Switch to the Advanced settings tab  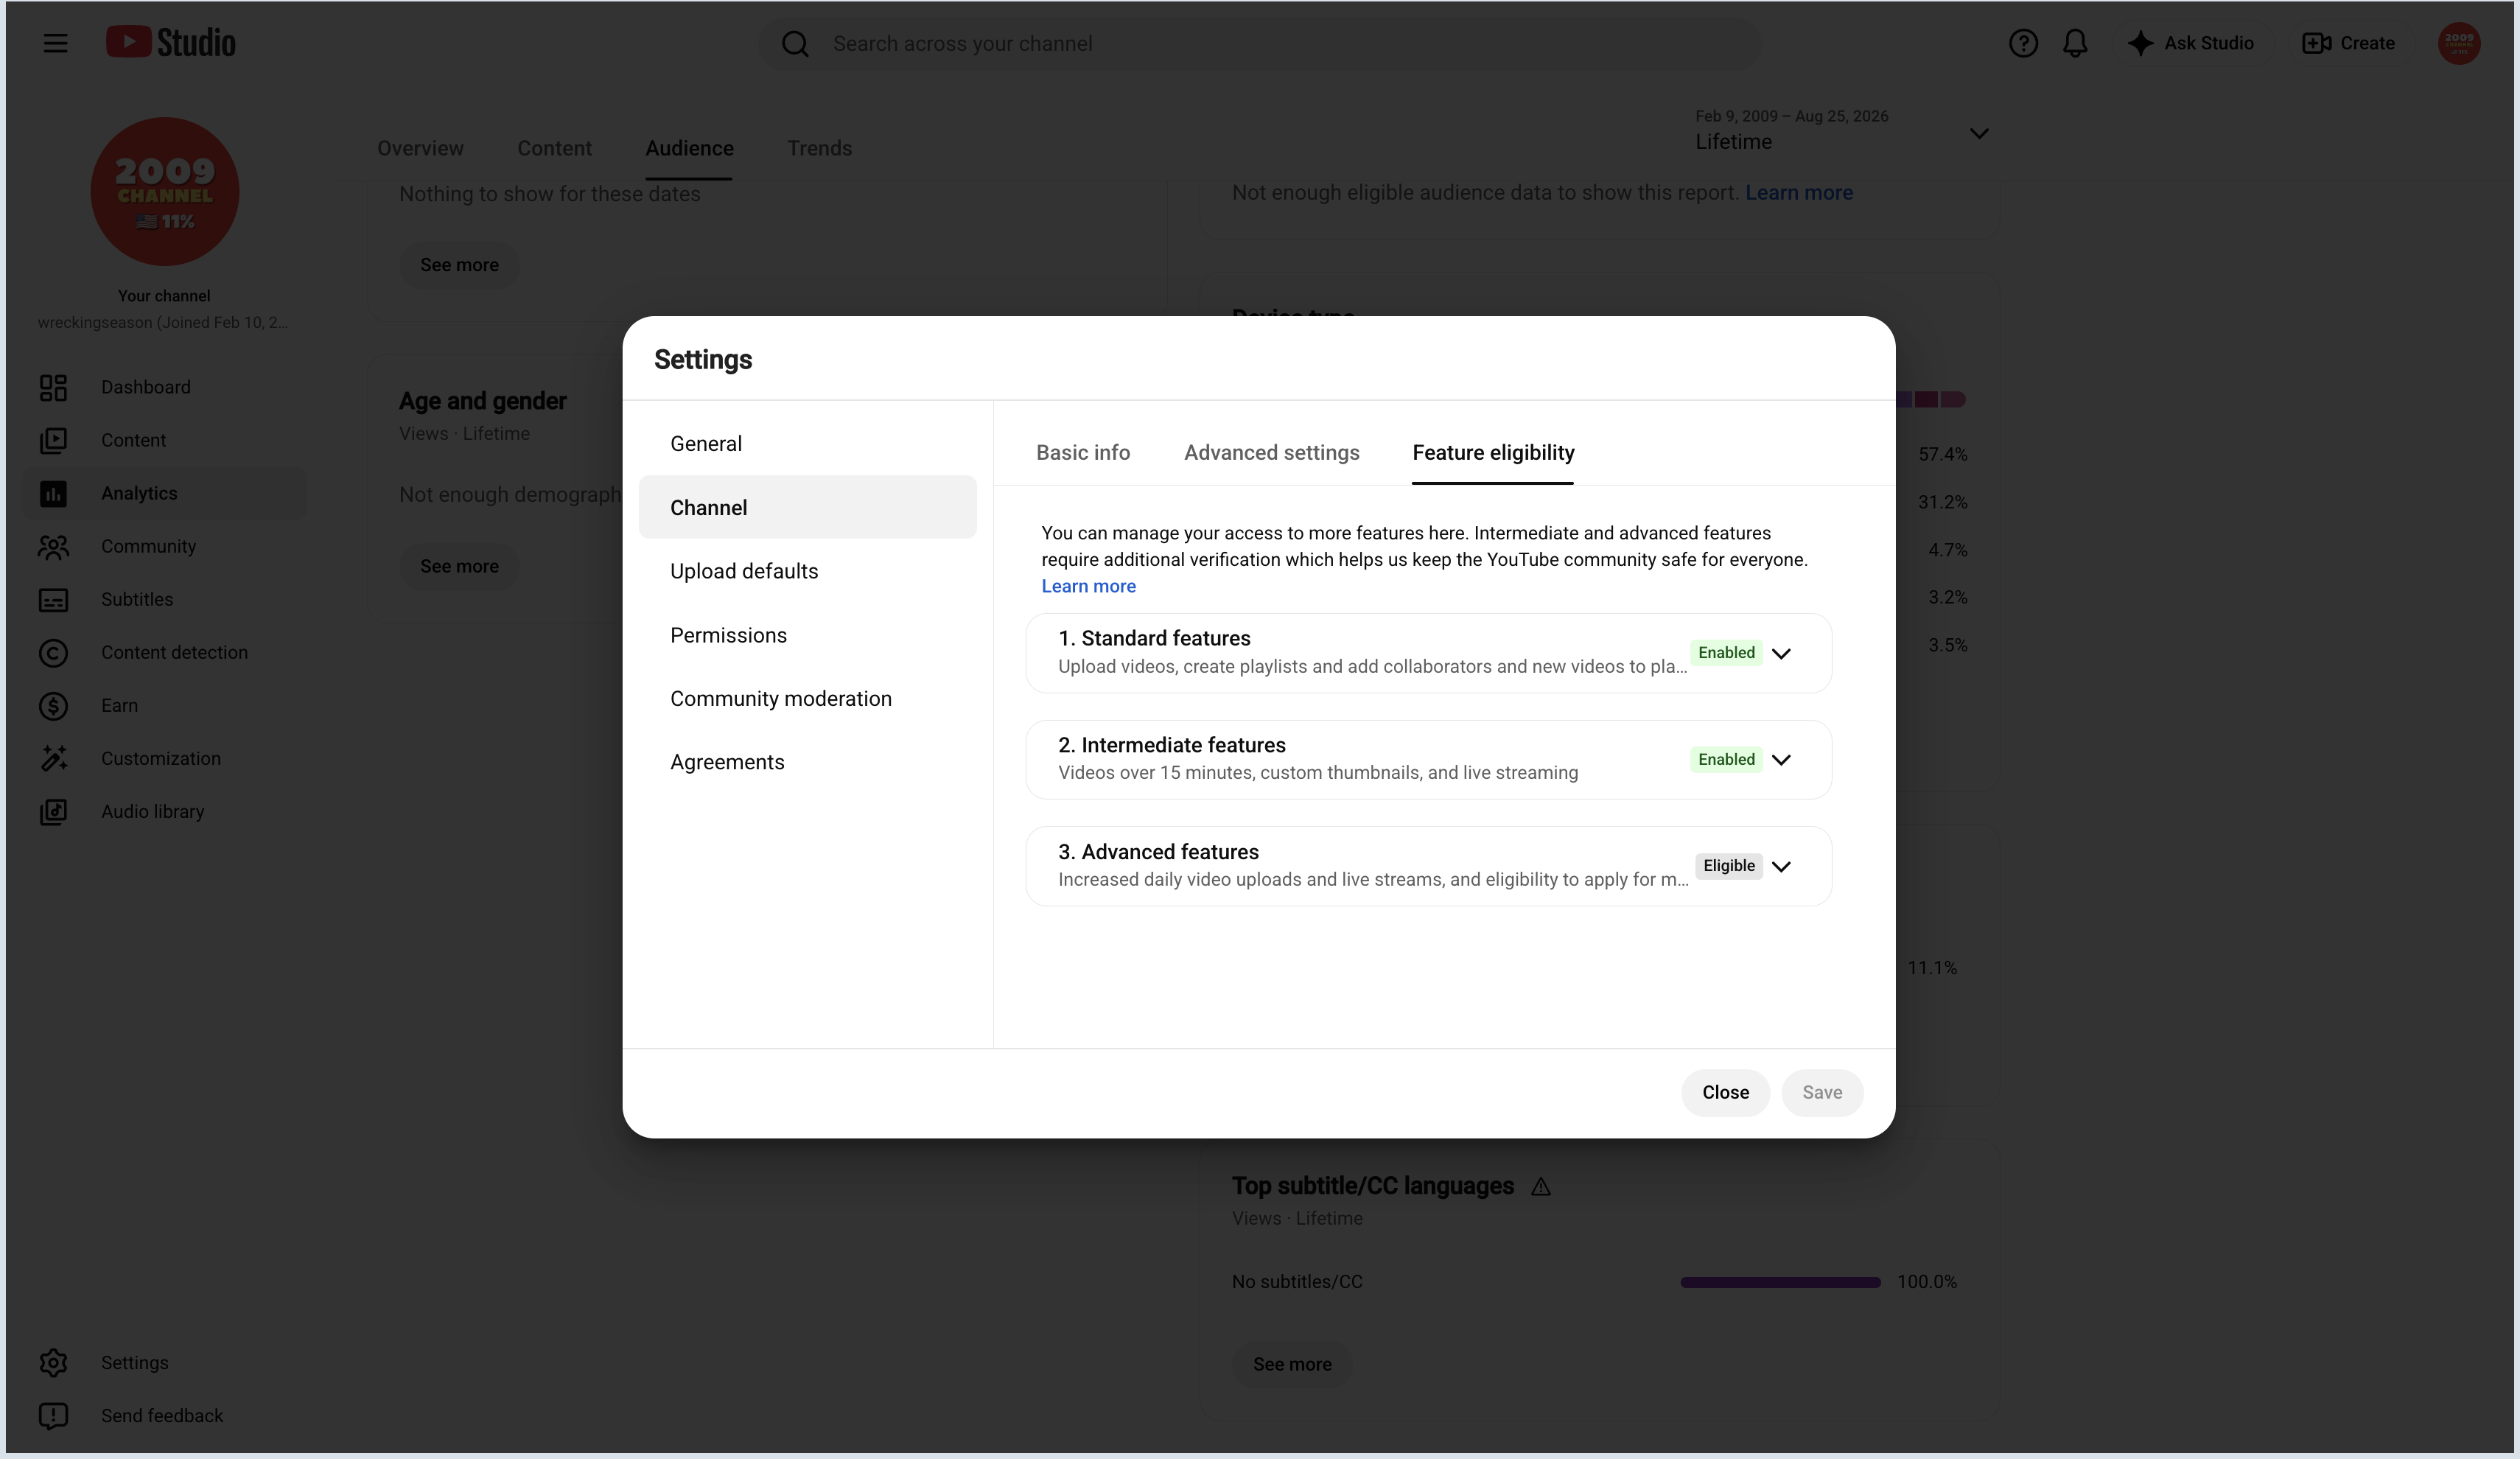(1271, 453)
